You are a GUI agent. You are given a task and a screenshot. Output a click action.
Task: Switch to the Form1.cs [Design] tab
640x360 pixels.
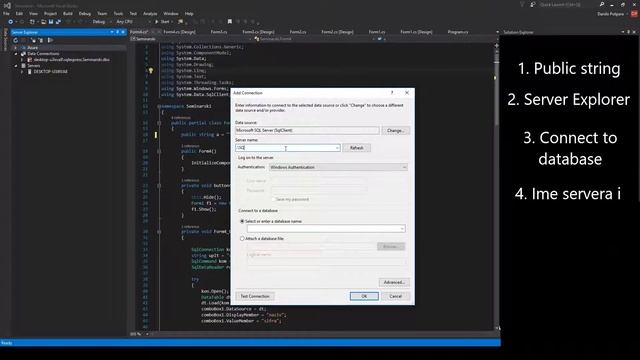[x=416, y=32]
